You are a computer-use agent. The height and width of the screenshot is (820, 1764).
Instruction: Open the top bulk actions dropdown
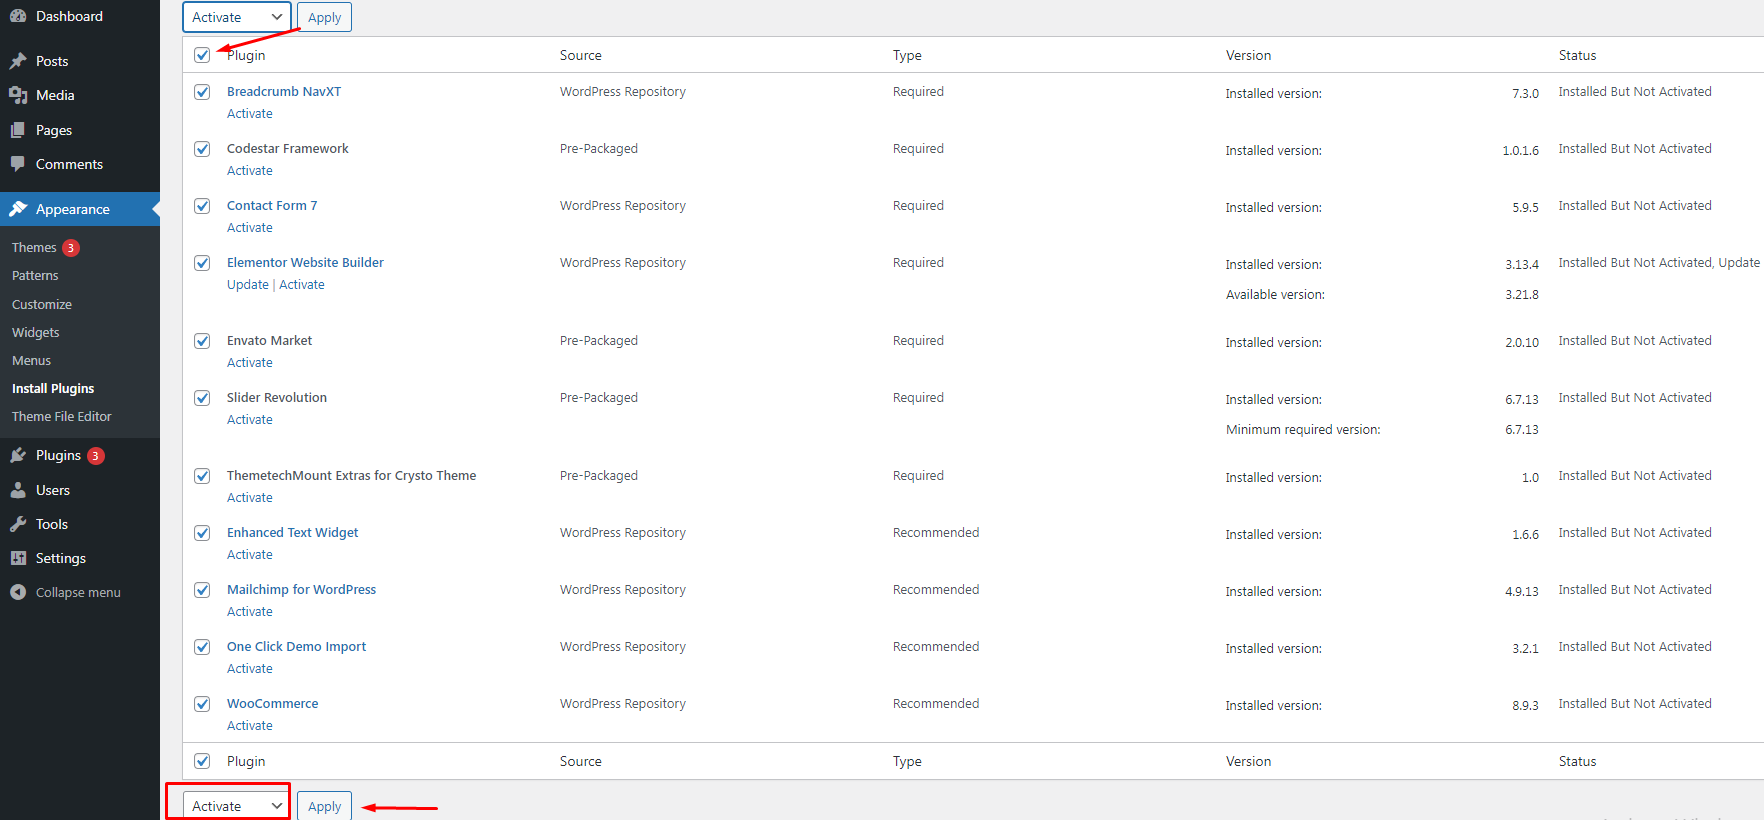tap(237, 17)
